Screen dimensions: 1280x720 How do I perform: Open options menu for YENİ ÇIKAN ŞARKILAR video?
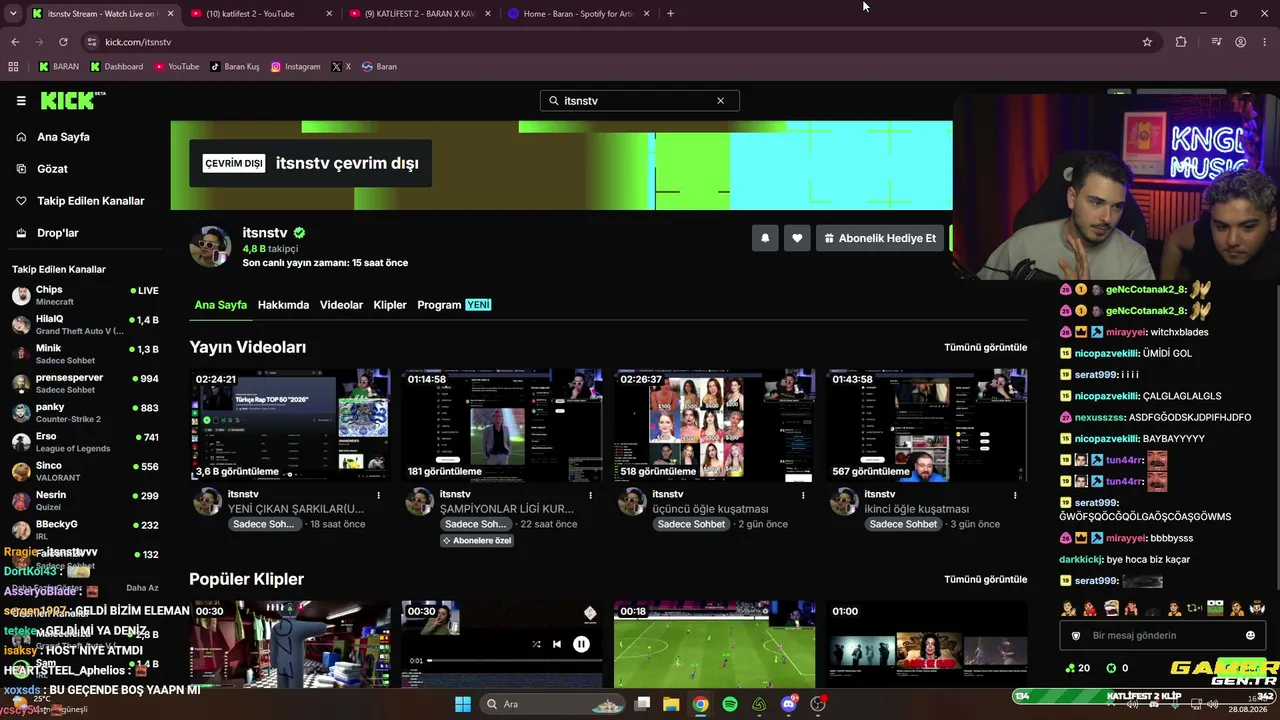[379, 495]
